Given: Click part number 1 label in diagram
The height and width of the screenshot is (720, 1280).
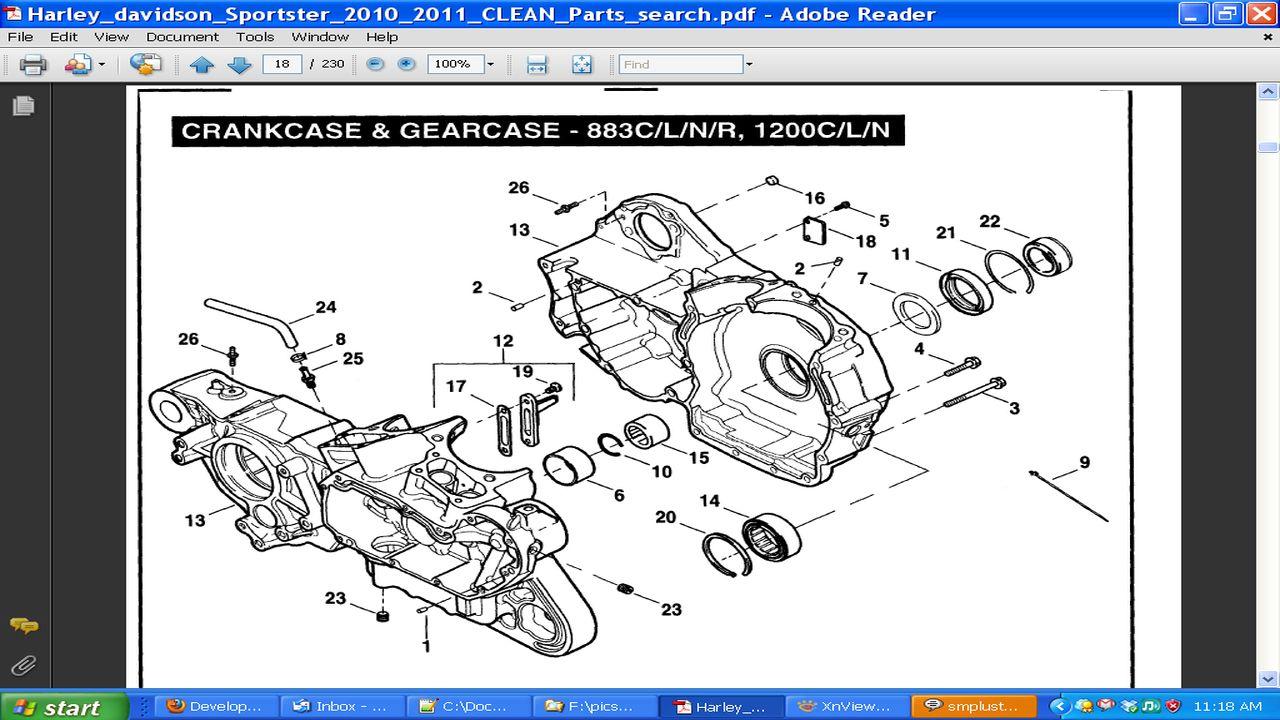Looking at the screenshot, I should pyautogui.click(x=426, y=646).
